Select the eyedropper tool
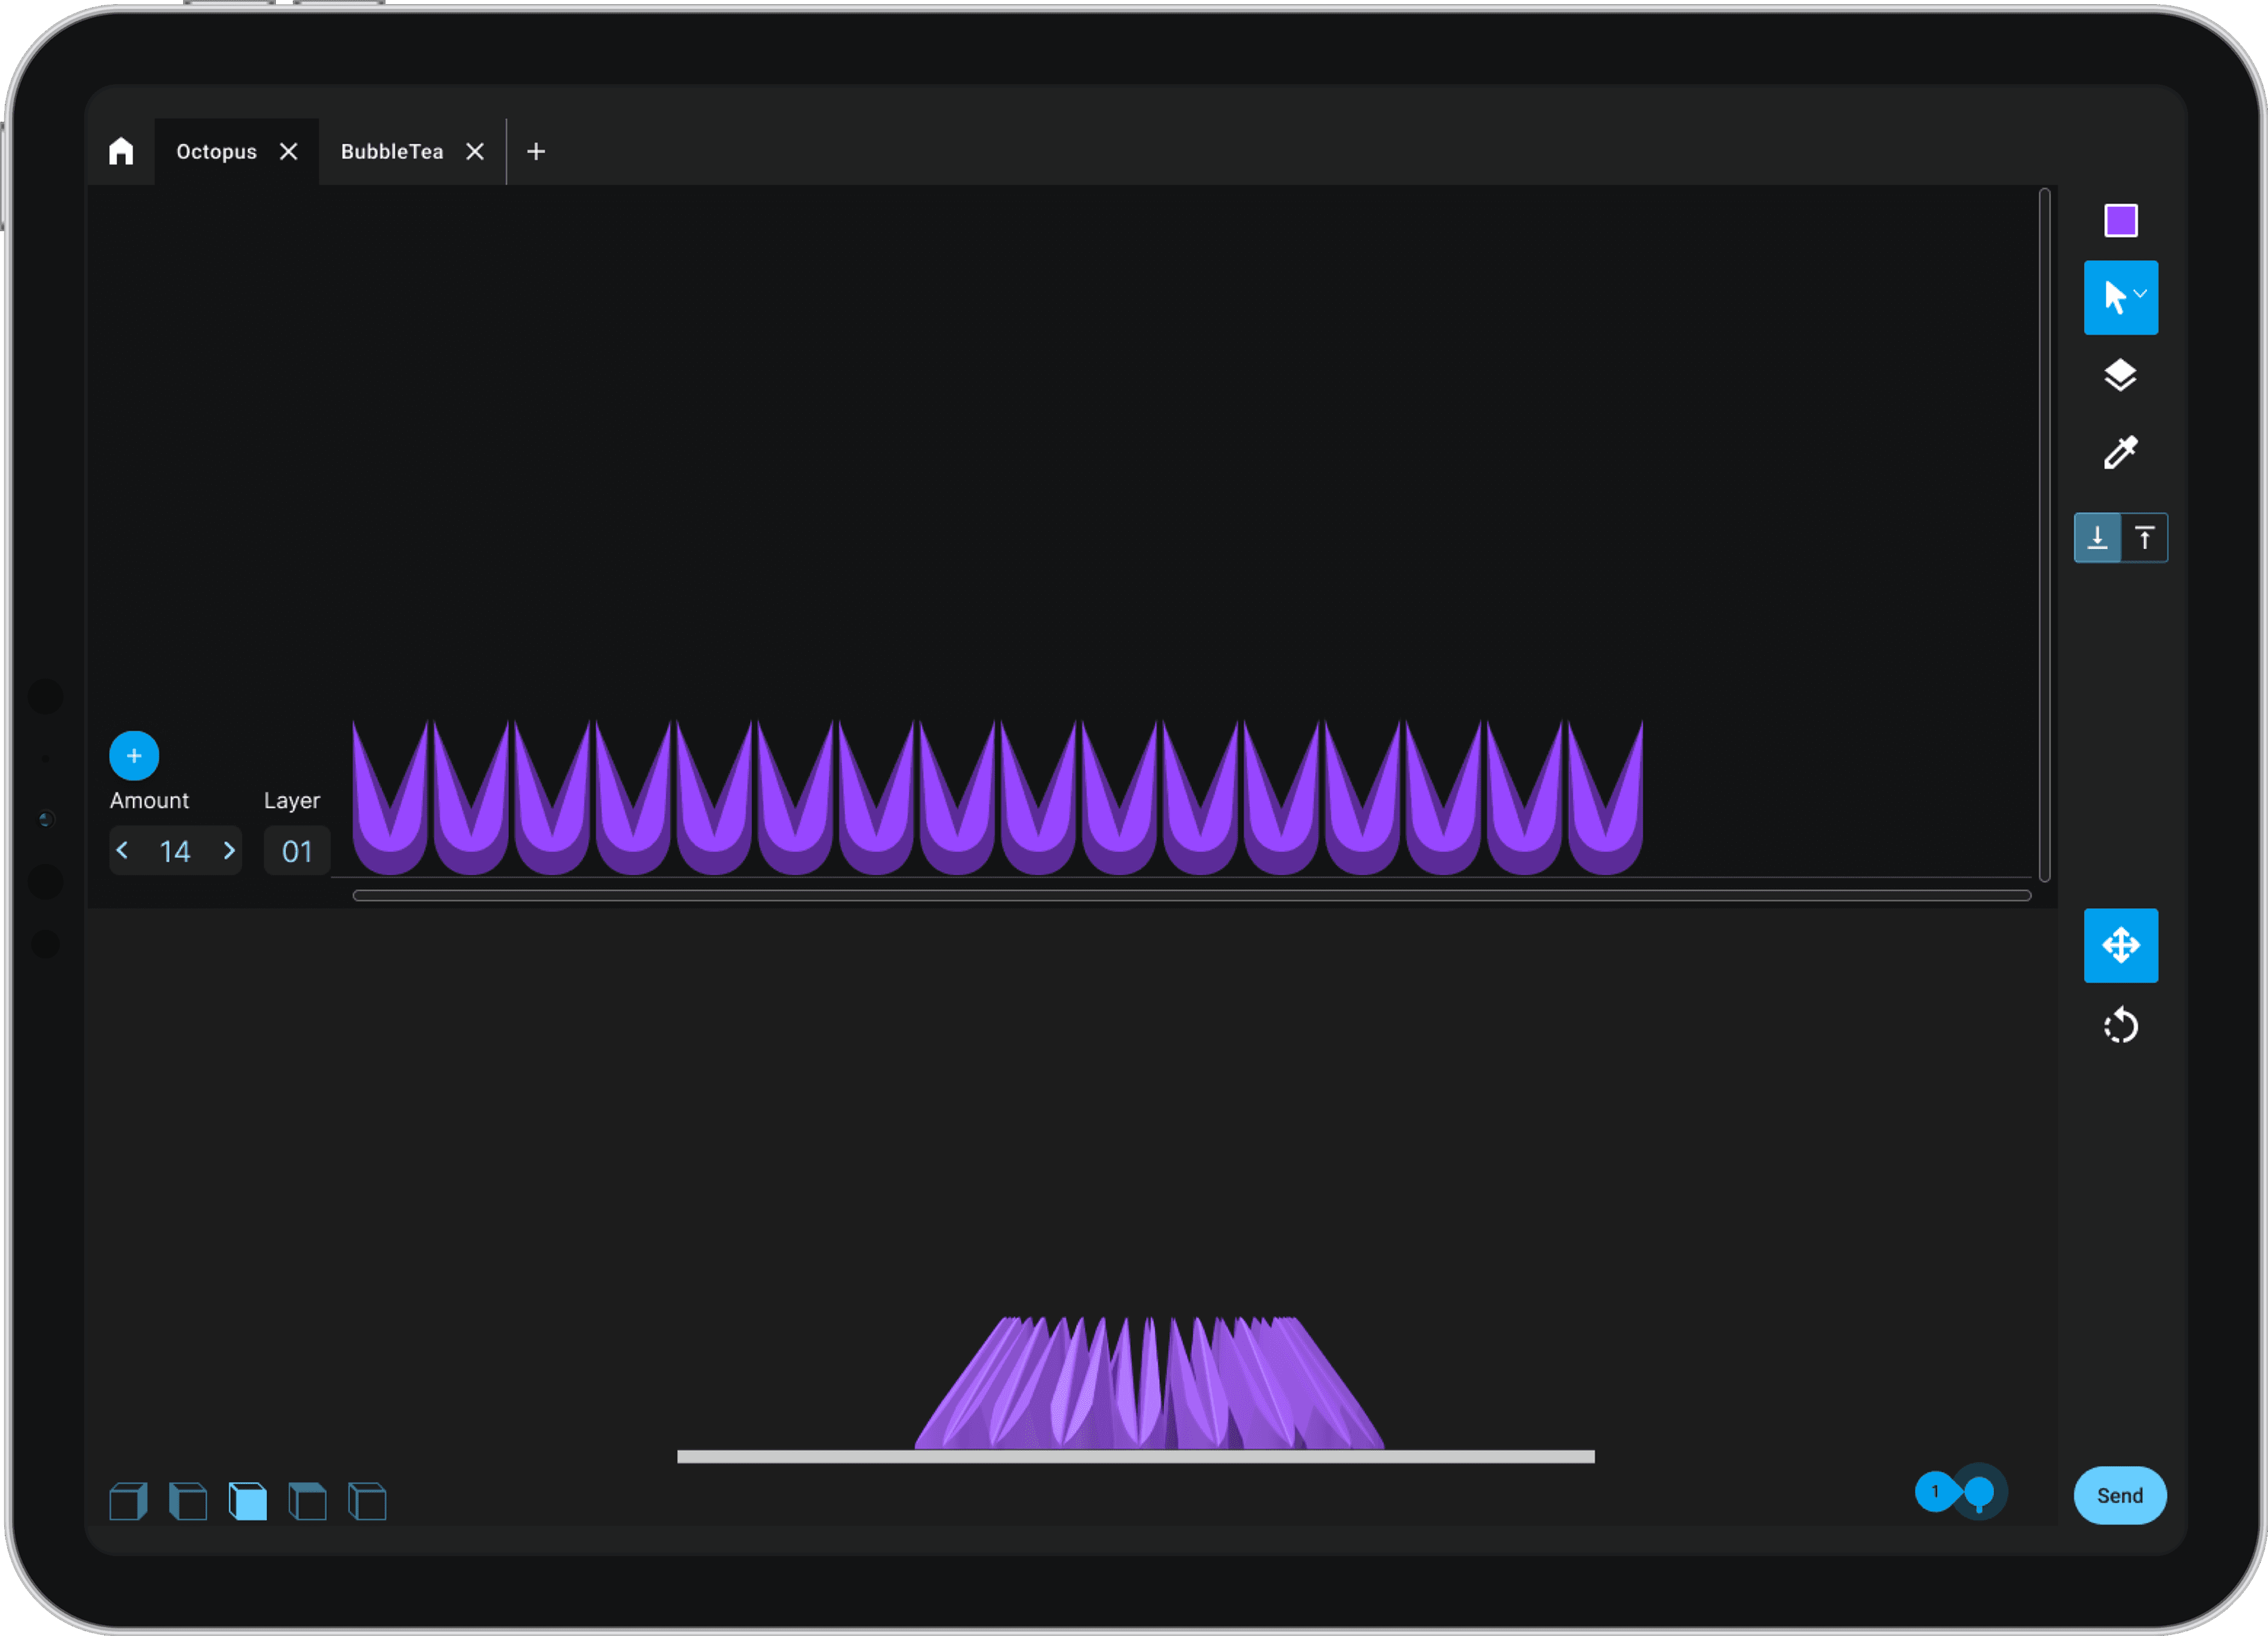 [2120, 453]
